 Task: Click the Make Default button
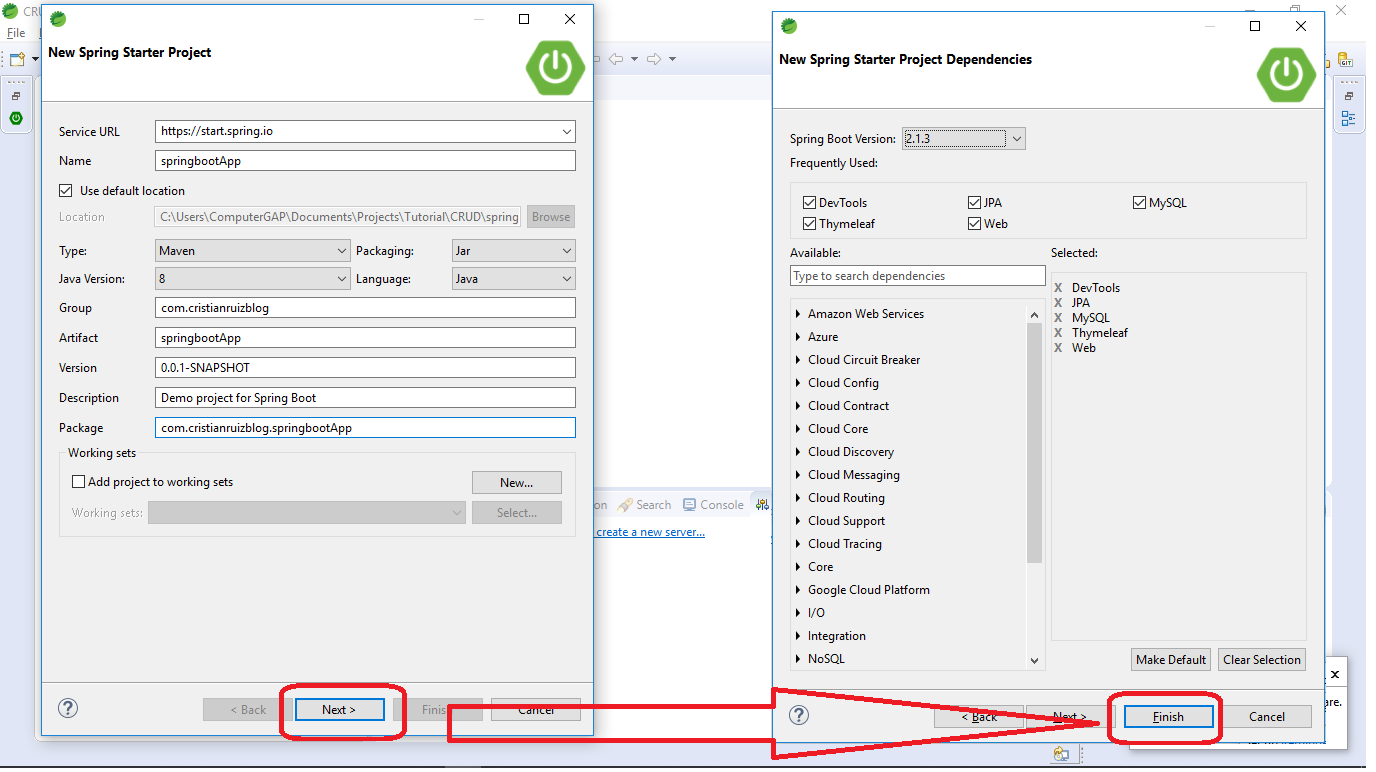tap(1171, 660)
